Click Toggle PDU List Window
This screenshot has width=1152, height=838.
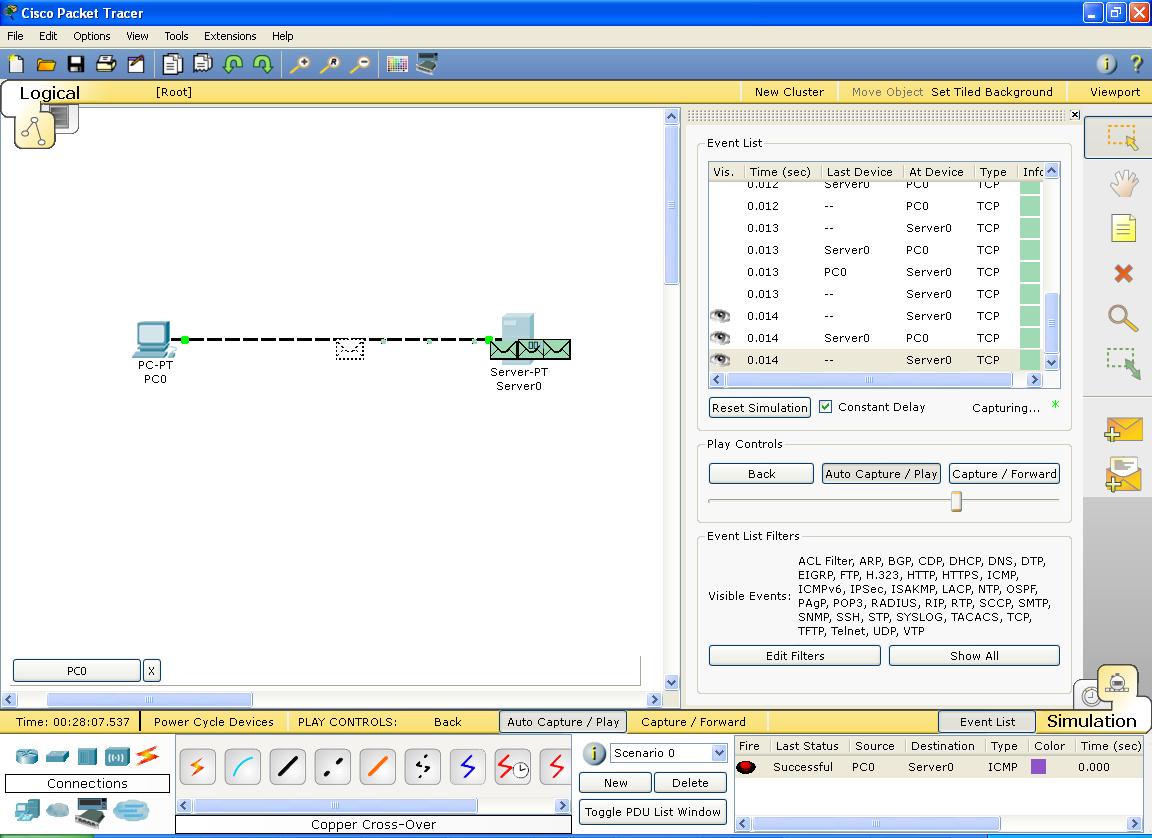(x=652, y=812)
